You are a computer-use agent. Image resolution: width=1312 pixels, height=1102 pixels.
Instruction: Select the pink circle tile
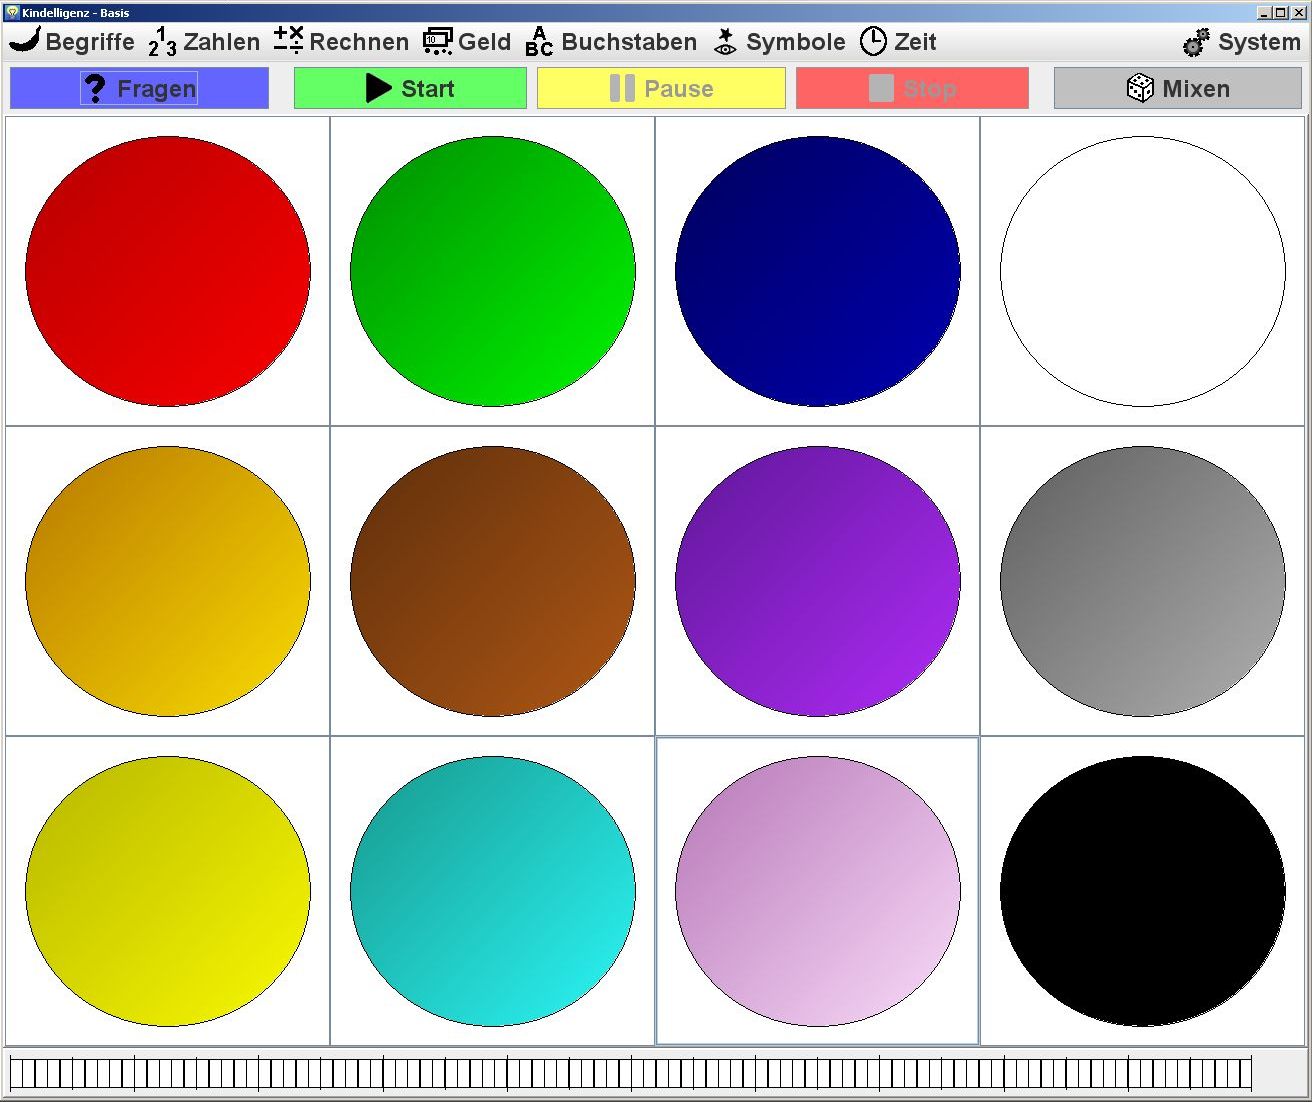tap(818, 891)
